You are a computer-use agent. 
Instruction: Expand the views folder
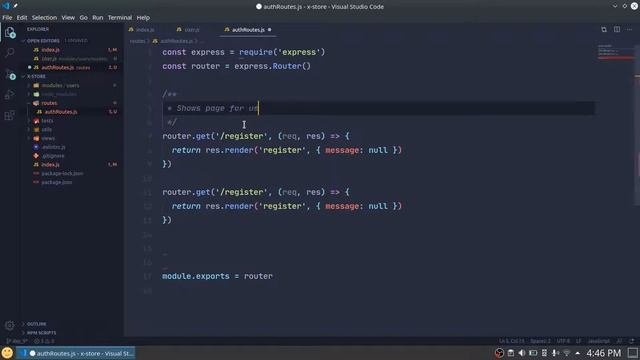48,138
